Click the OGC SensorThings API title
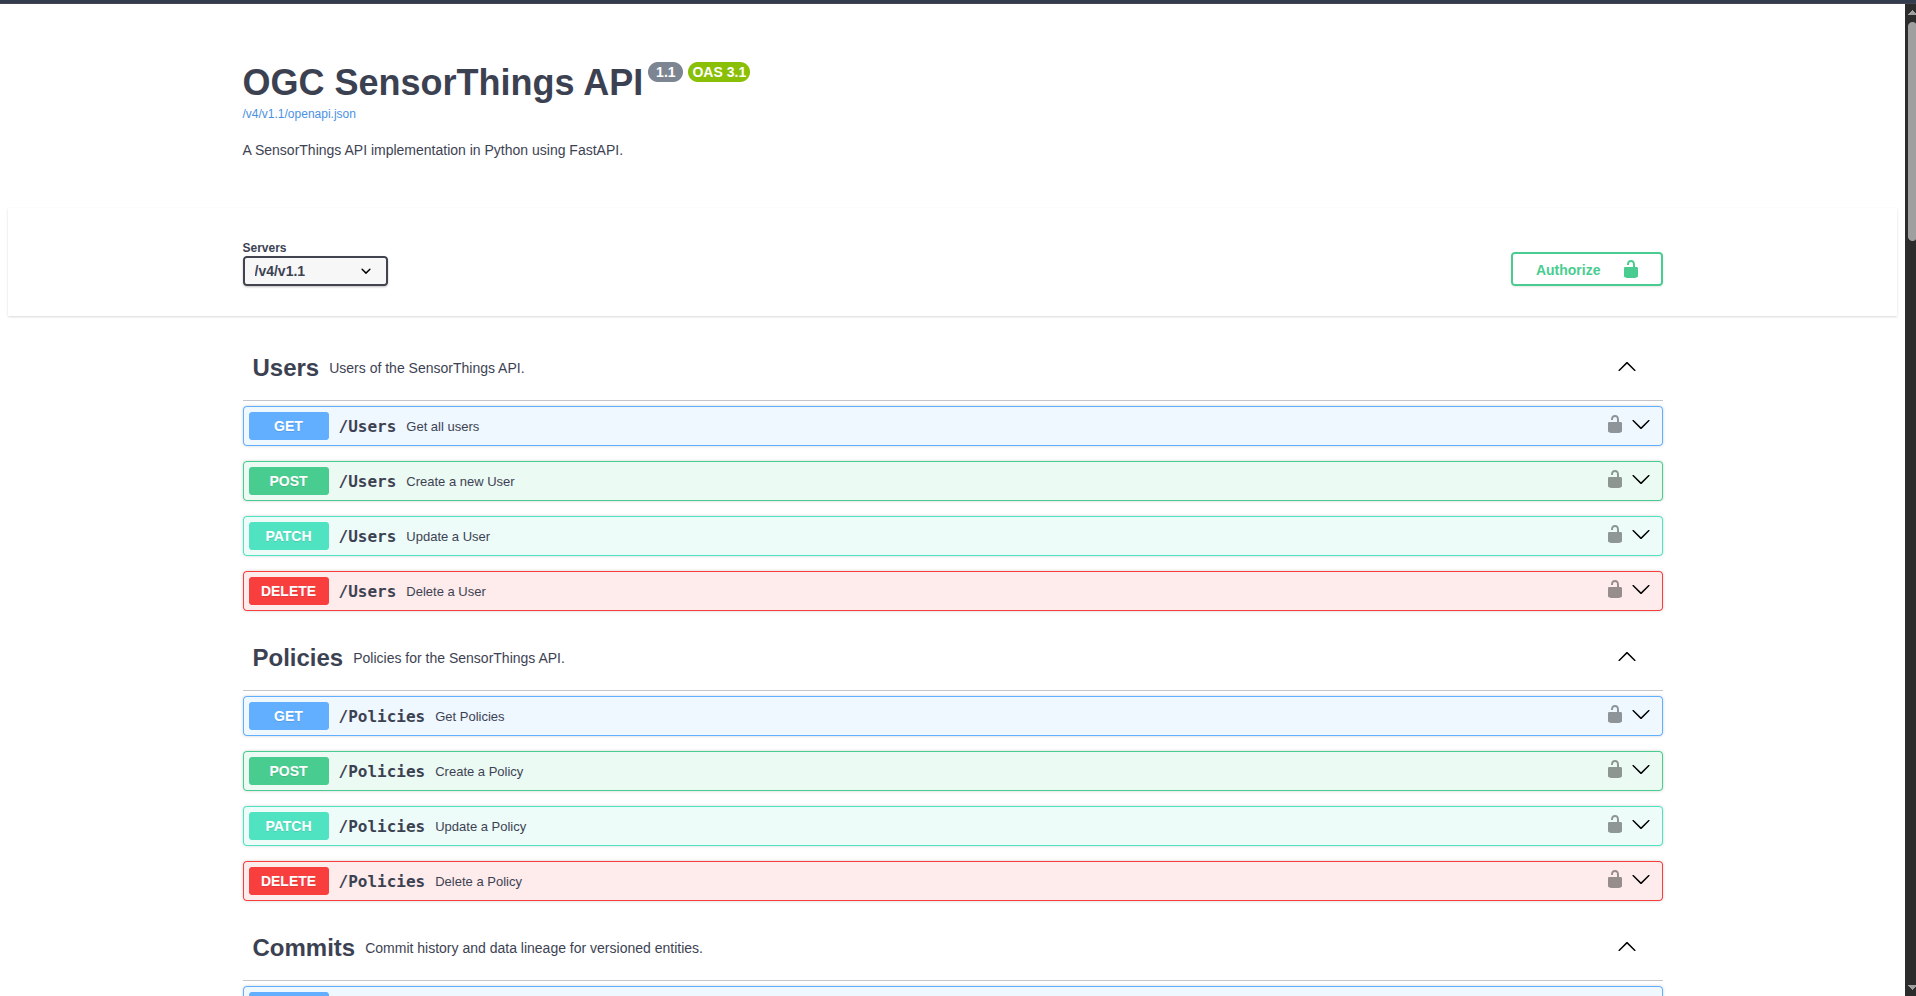 click(x=442, y=82)
